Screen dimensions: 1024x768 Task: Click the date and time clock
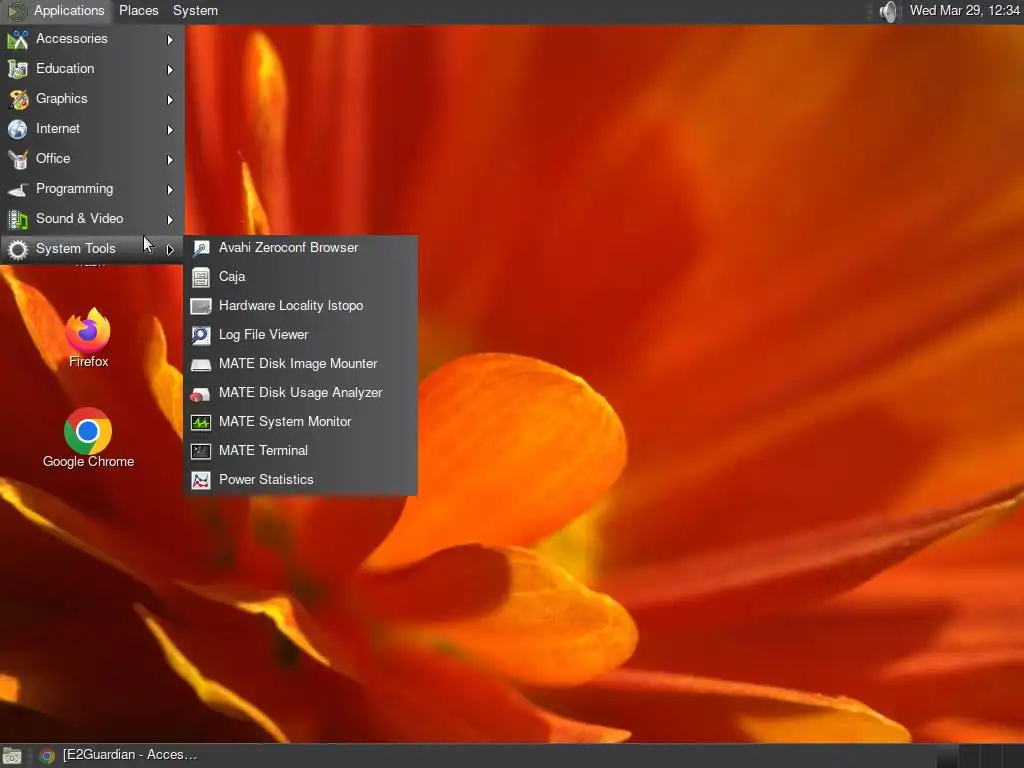[x=965, y=10]
